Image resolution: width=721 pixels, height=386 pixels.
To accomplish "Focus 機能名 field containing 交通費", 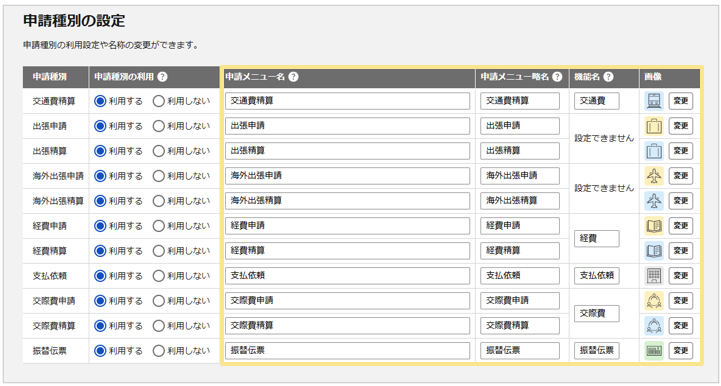I will [x=597, y=101].
